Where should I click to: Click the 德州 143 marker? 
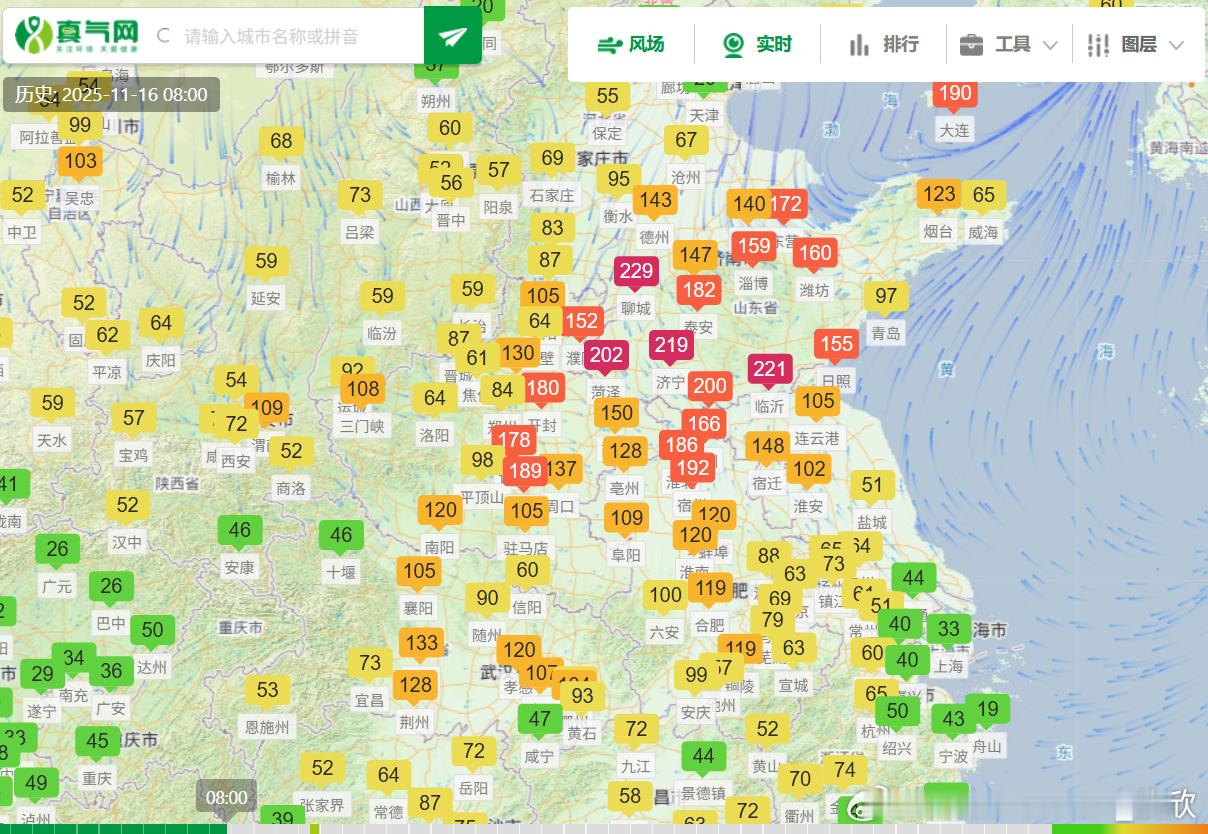[655, 202]
